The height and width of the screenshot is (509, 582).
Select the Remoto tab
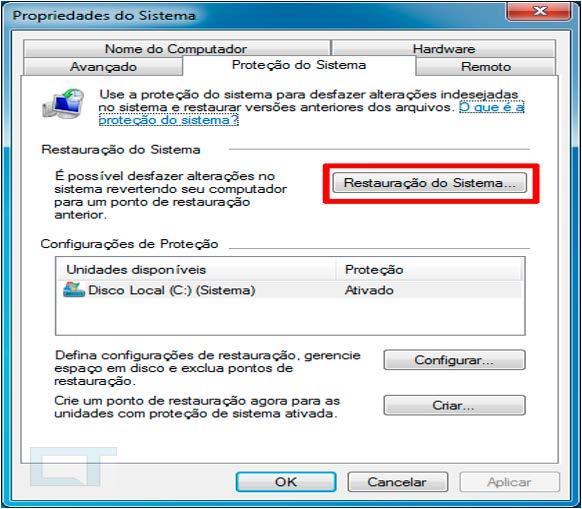click(x=486, y=67)
